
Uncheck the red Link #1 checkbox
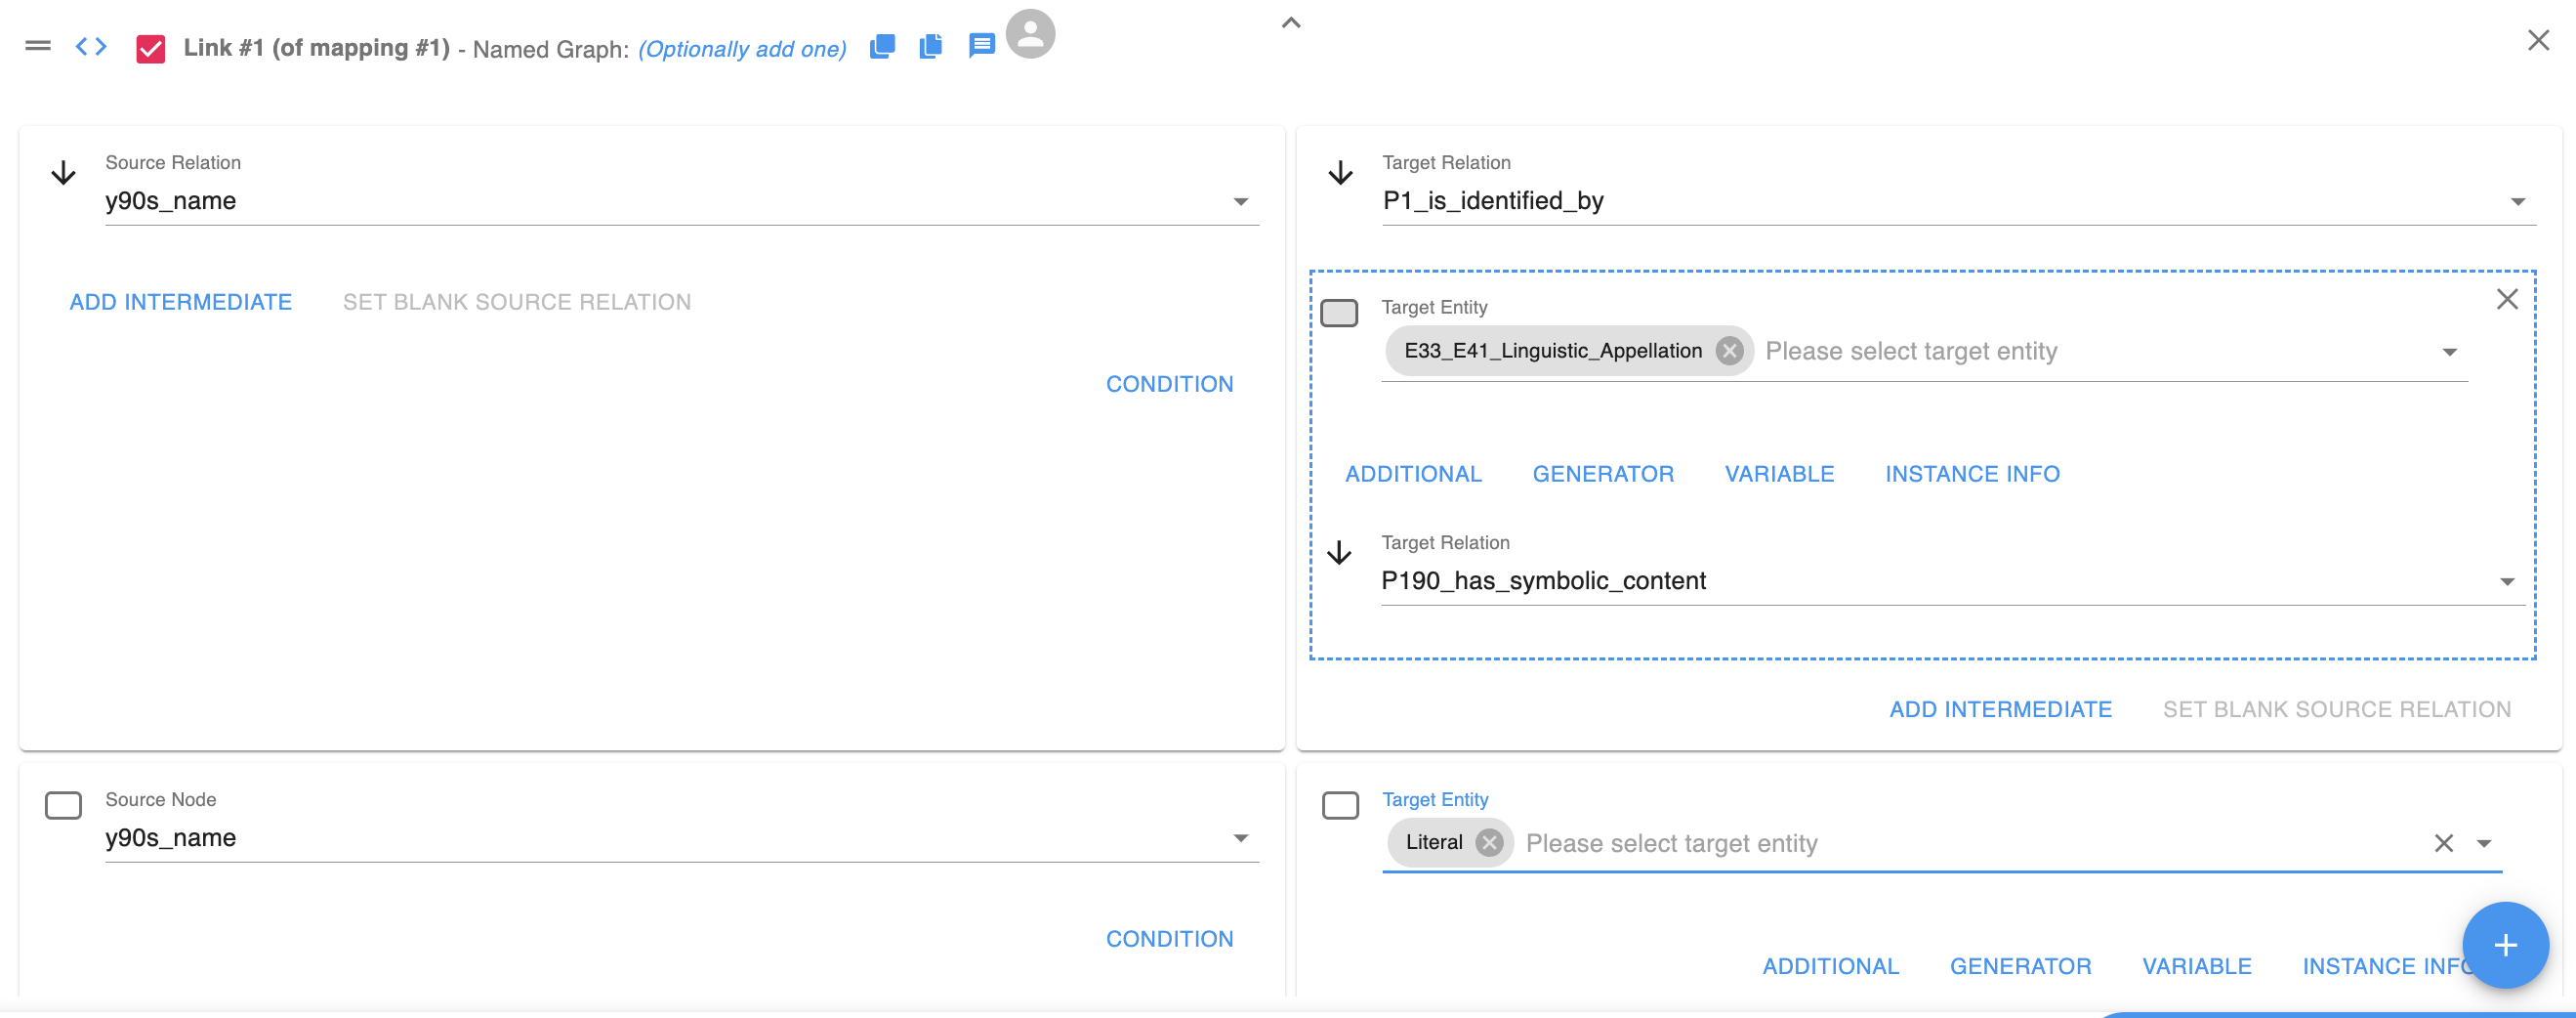point(150,48)
